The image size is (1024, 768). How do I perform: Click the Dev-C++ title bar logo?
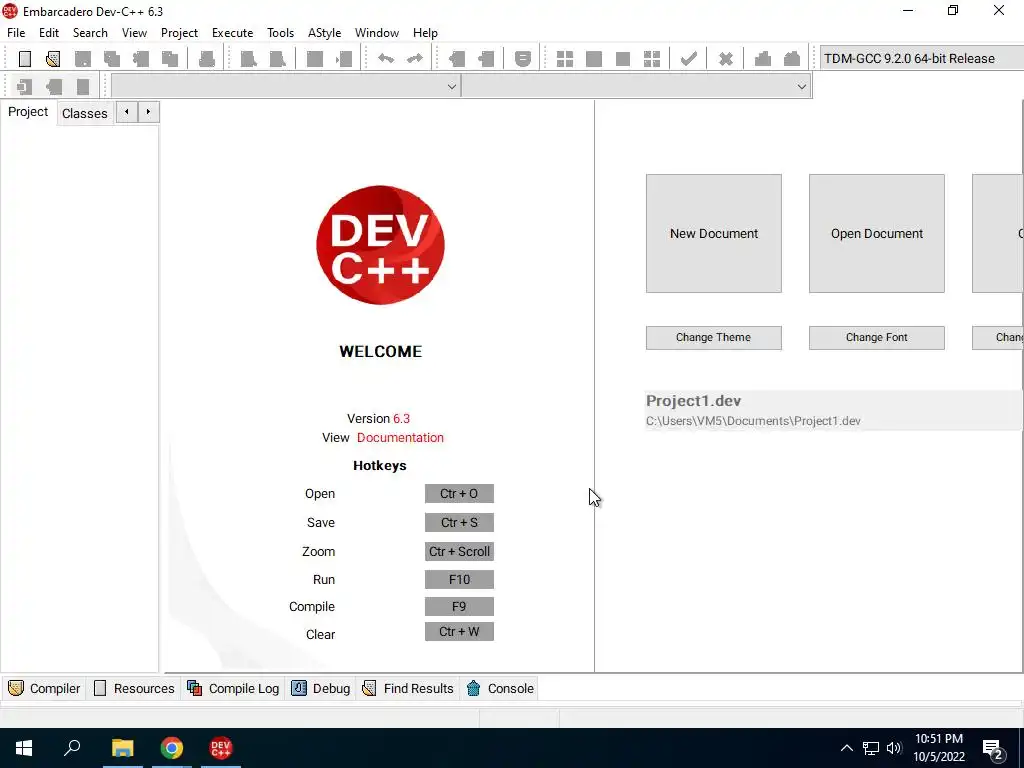[x=10, y=11]
